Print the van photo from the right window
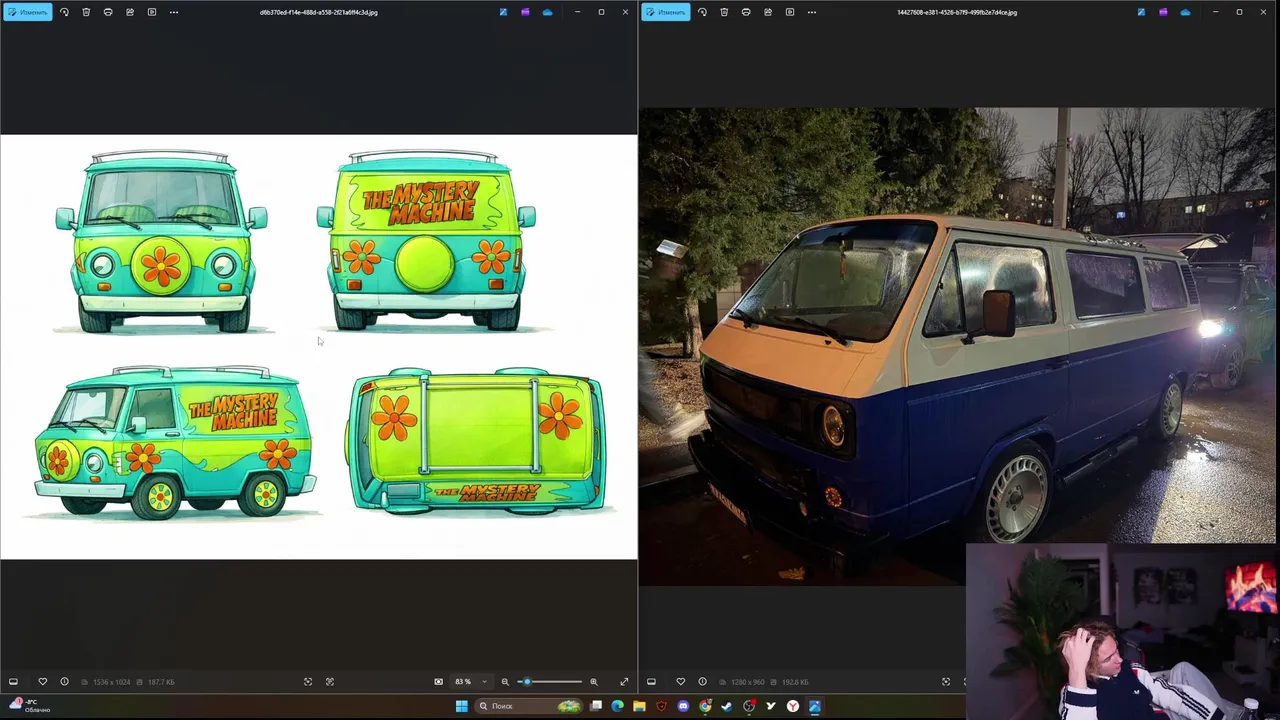Image resolution: width=1280 pixels, height=720 pixels. [746, 12]
